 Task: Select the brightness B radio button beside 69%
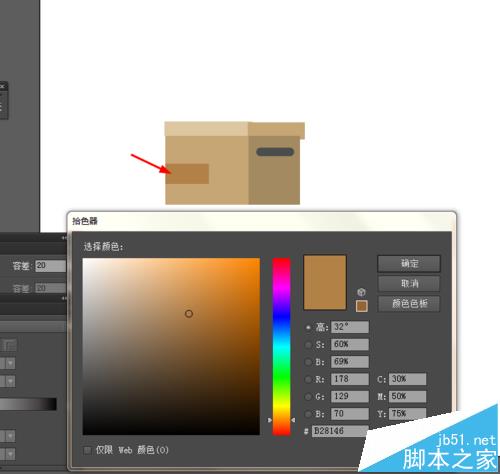click(x=308, y=362)
